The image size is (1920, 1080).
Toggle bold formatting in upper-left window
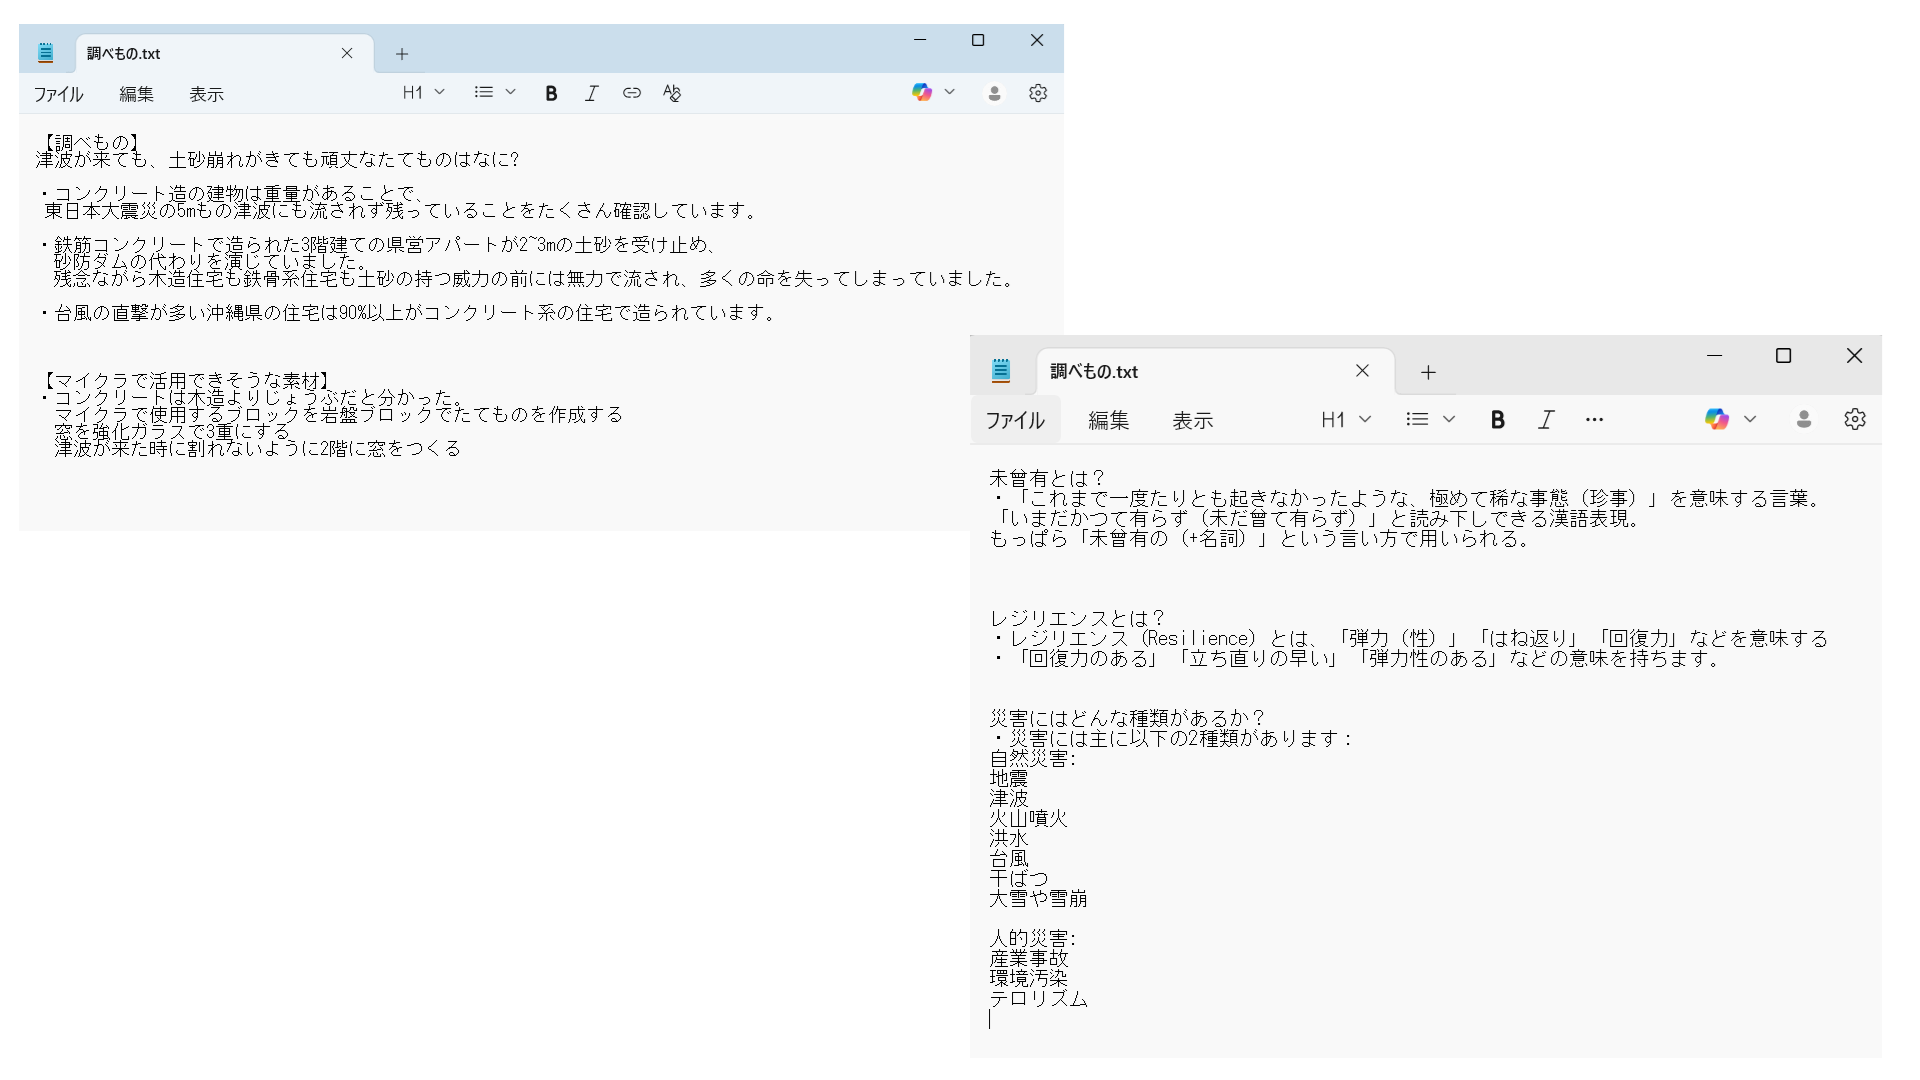551,93
